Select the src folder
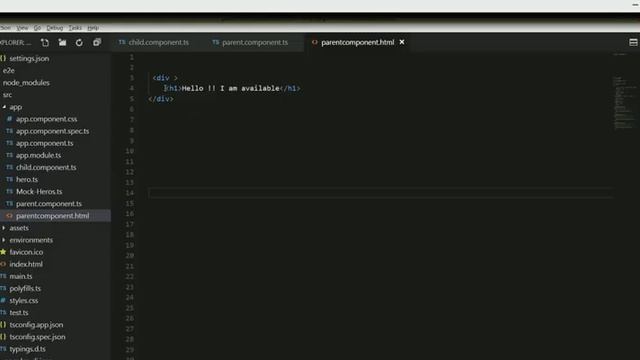Screen dimensions: 640x360 7,95
